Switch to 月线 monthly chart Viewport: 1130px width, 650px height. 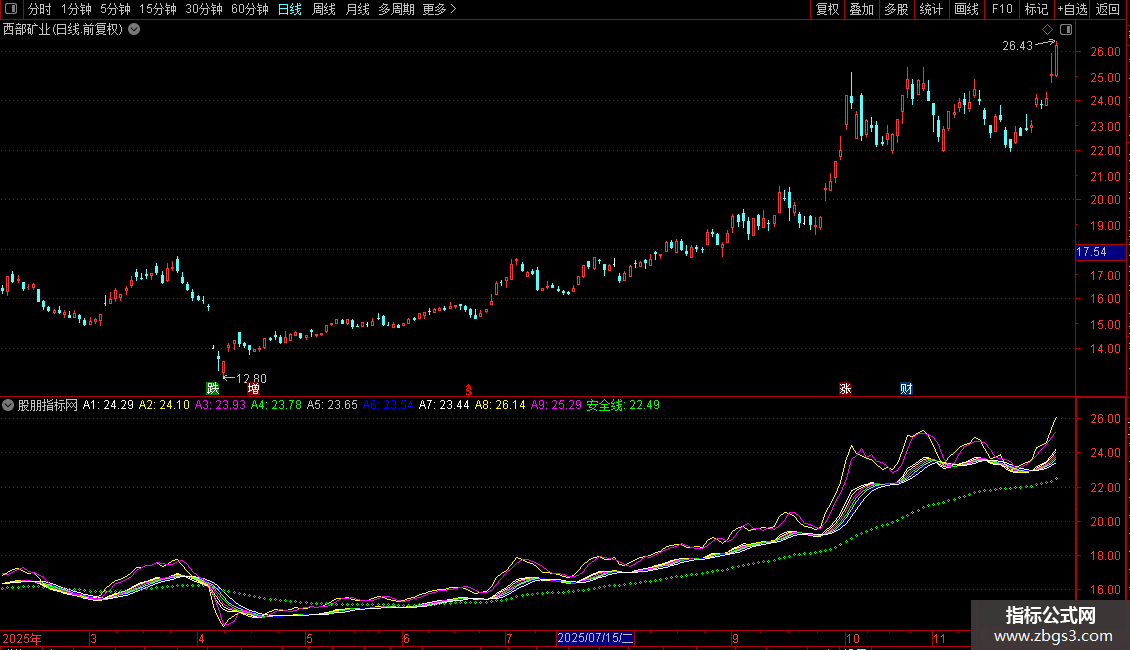coord(357,9)
